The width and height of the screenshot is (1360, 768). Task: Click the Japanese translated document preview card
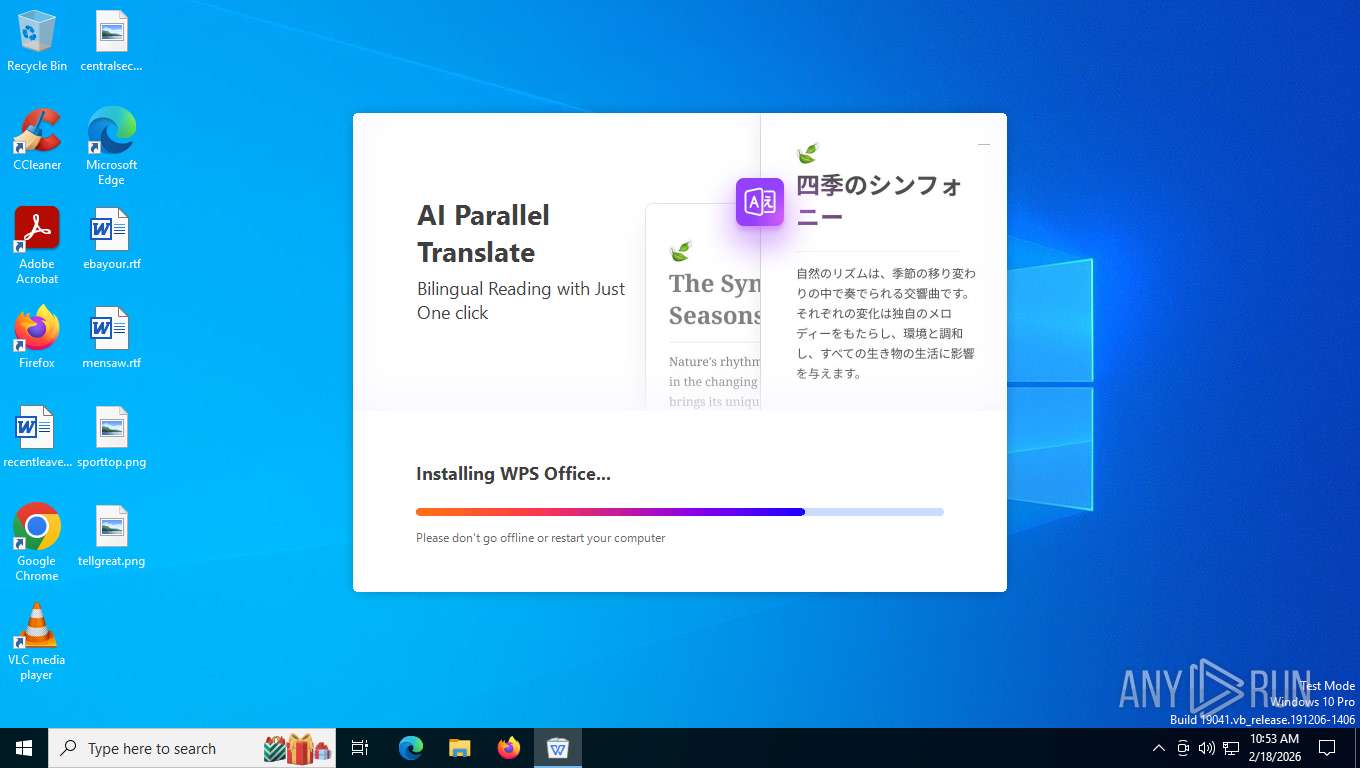883,262
